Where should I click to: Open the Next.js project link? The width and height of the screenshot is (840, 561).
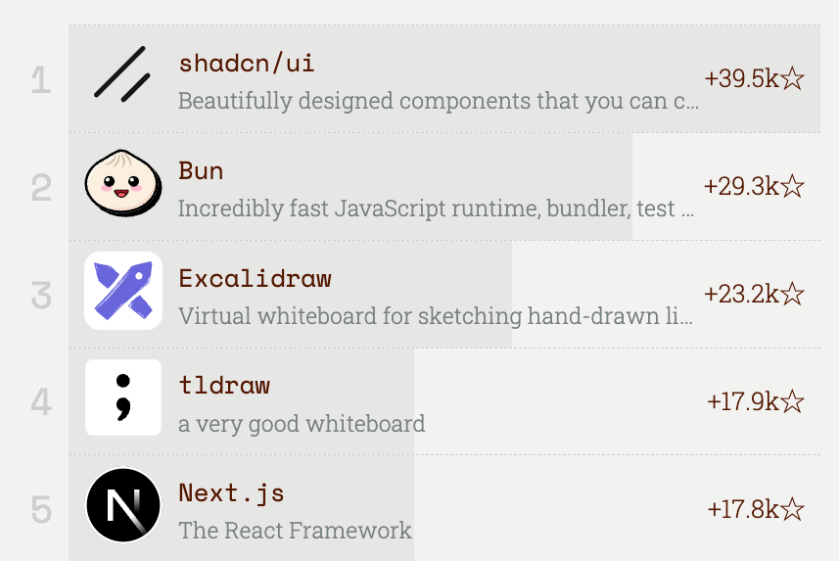coord(231,492)
